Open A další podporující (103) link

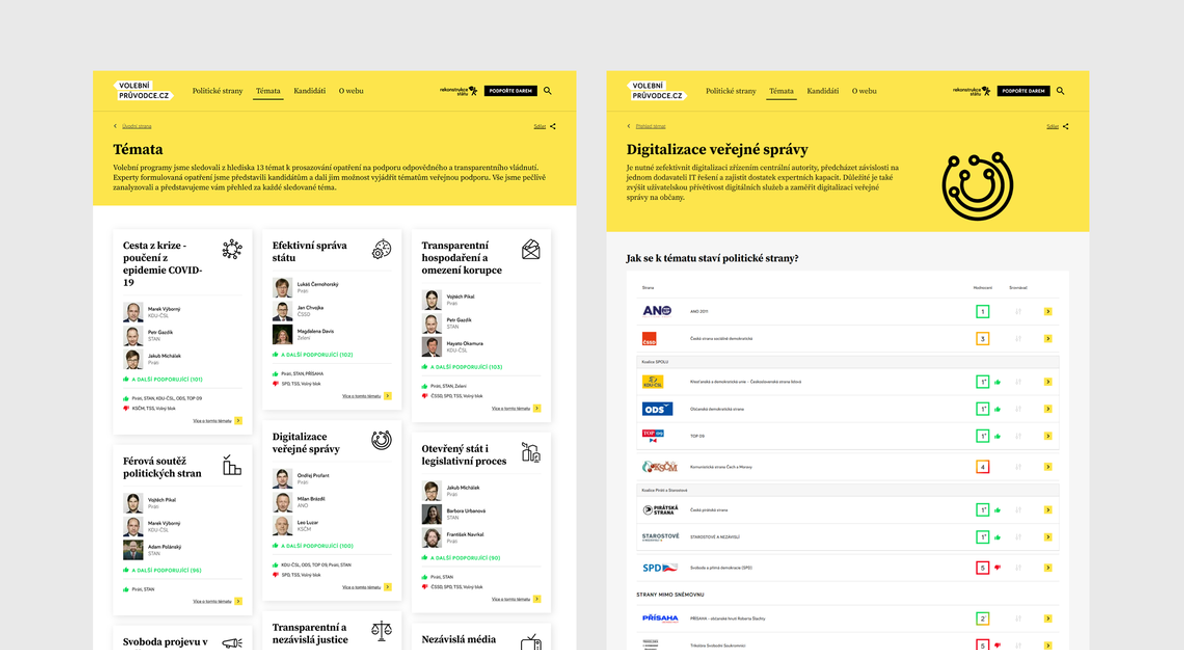point(466,367)
